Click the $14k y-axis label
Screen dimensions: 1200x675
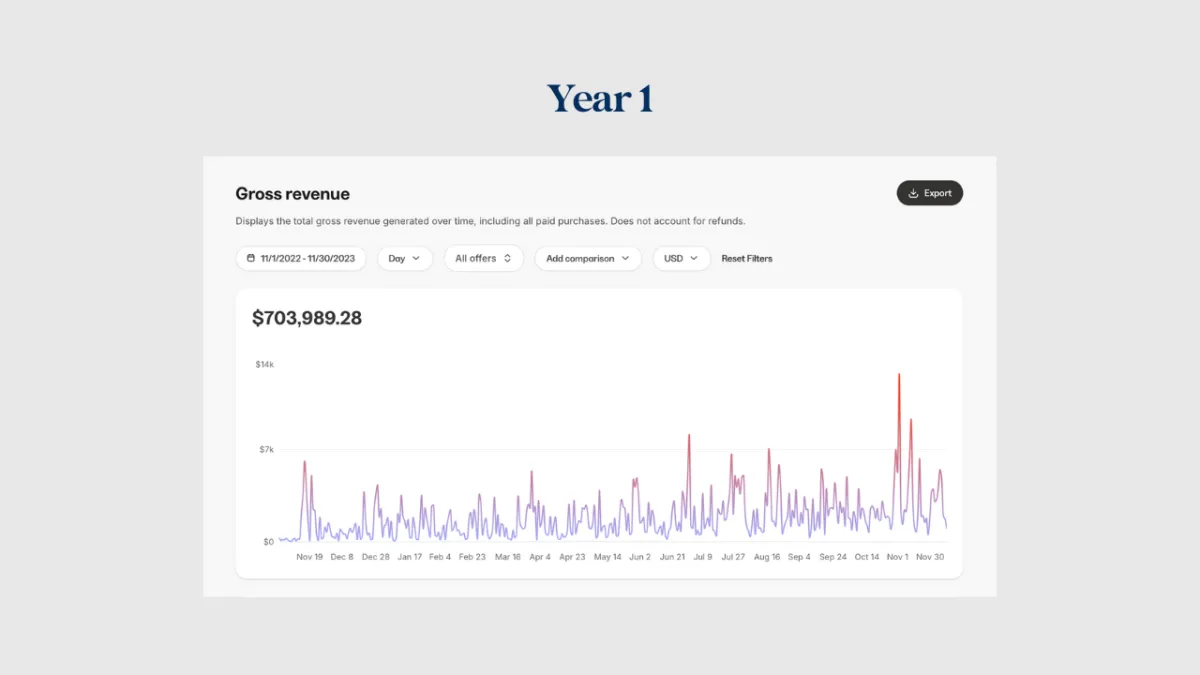pyautogui.click(x=264, y=365)
